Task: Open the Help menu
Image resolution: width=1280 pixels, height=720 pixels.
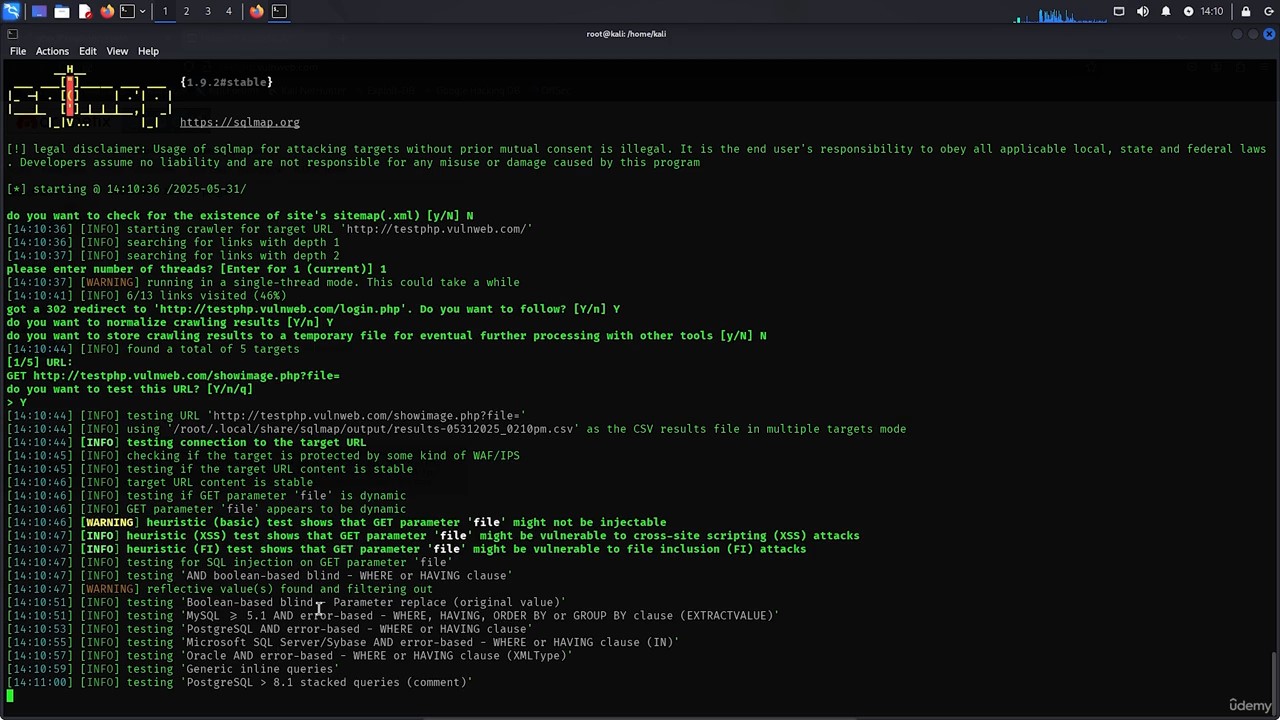Action: pyautogui.click(x=148, y=51)
